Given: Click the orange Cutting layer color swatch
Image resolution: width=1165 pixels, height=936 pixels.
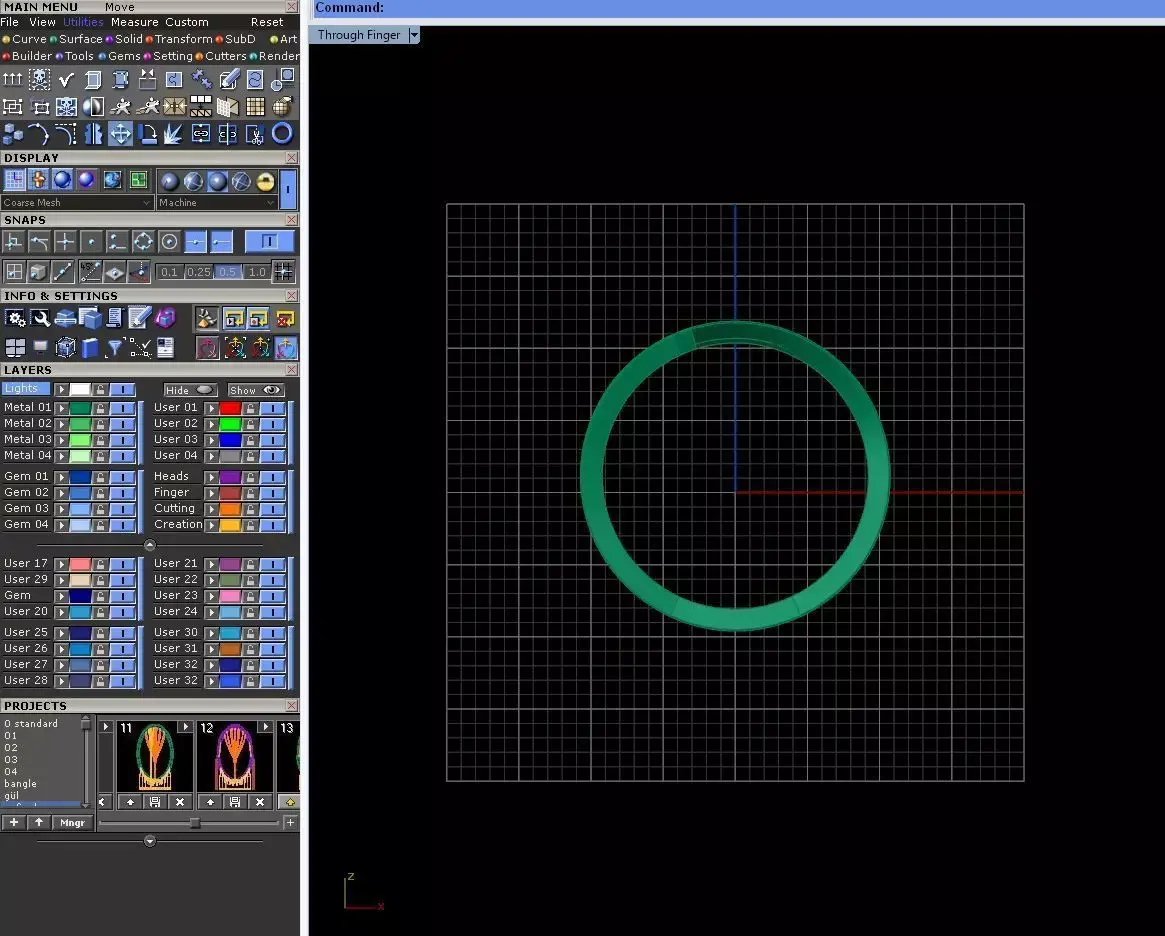Looking at the screenshot, I should (x=230, y=510).
